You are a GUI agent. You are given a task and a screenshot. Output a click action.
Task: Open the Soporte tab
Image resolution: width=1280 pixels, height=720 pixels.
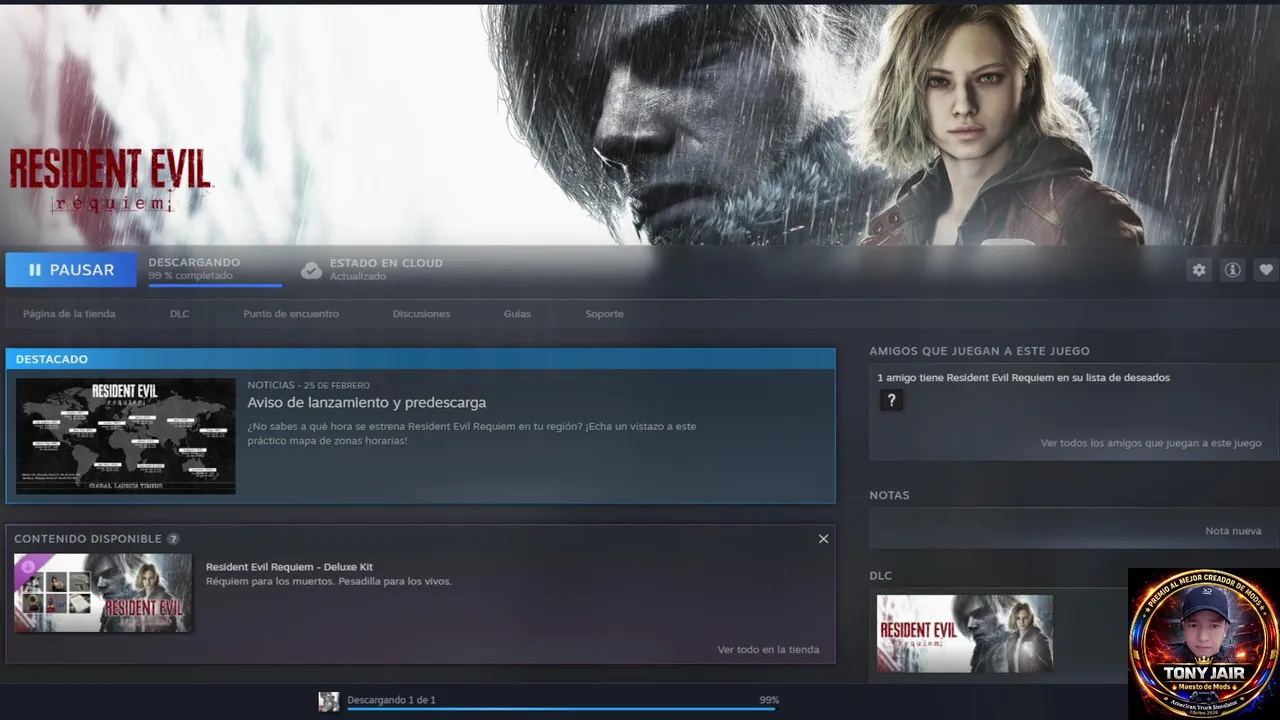[x=604, y=314]
